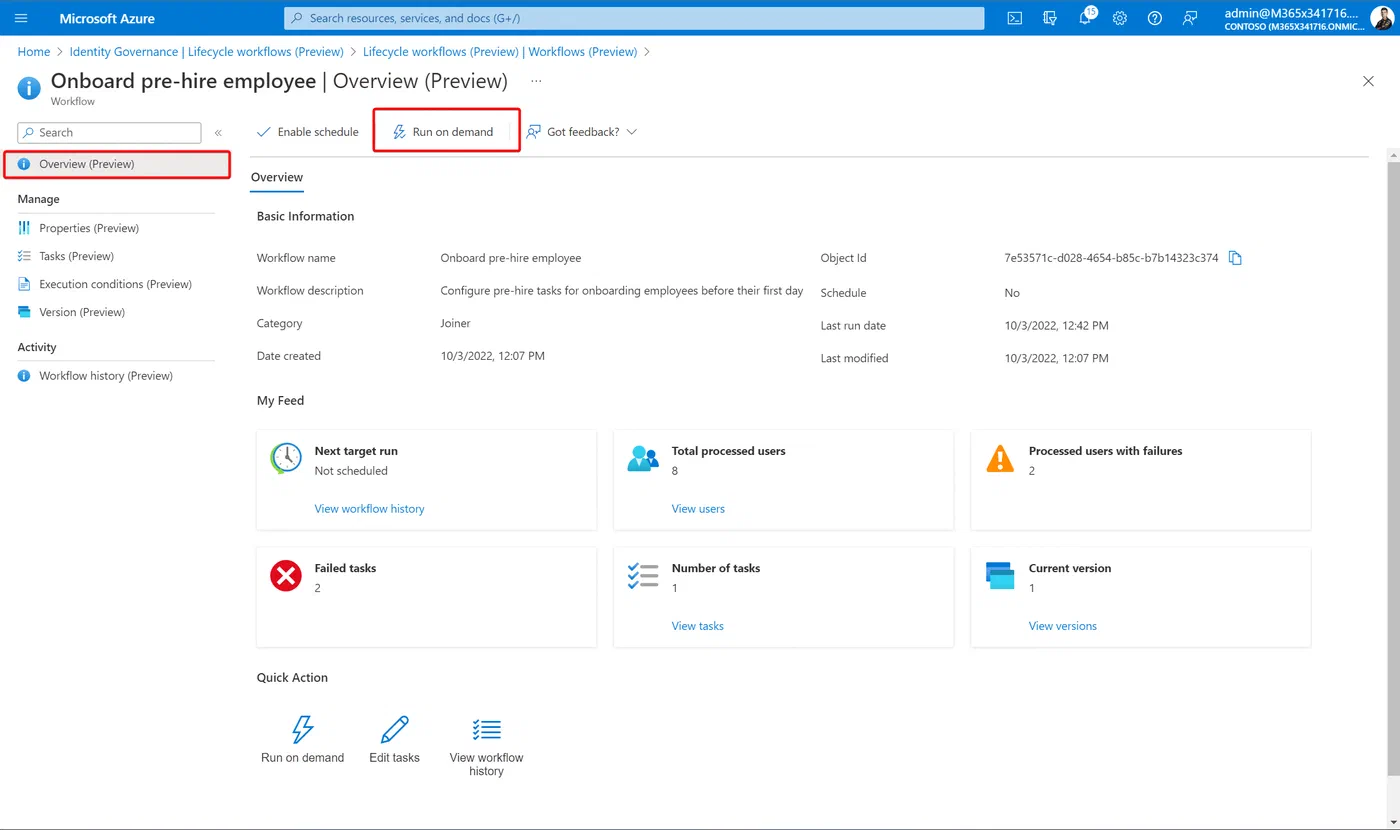Click the View workflow history quick action icon
The width and height of the screenshot is (1400, 830).
point(486,729)
